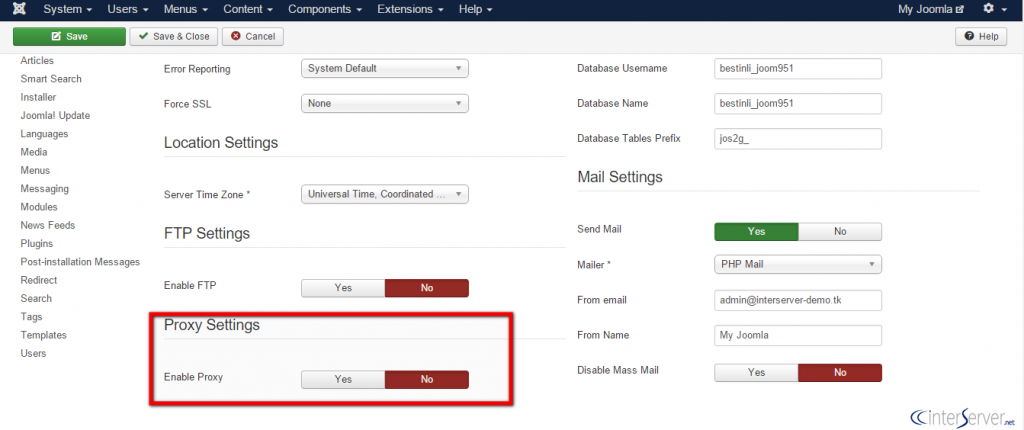
Task: Open the Components menu
Action: click(327, 10)
